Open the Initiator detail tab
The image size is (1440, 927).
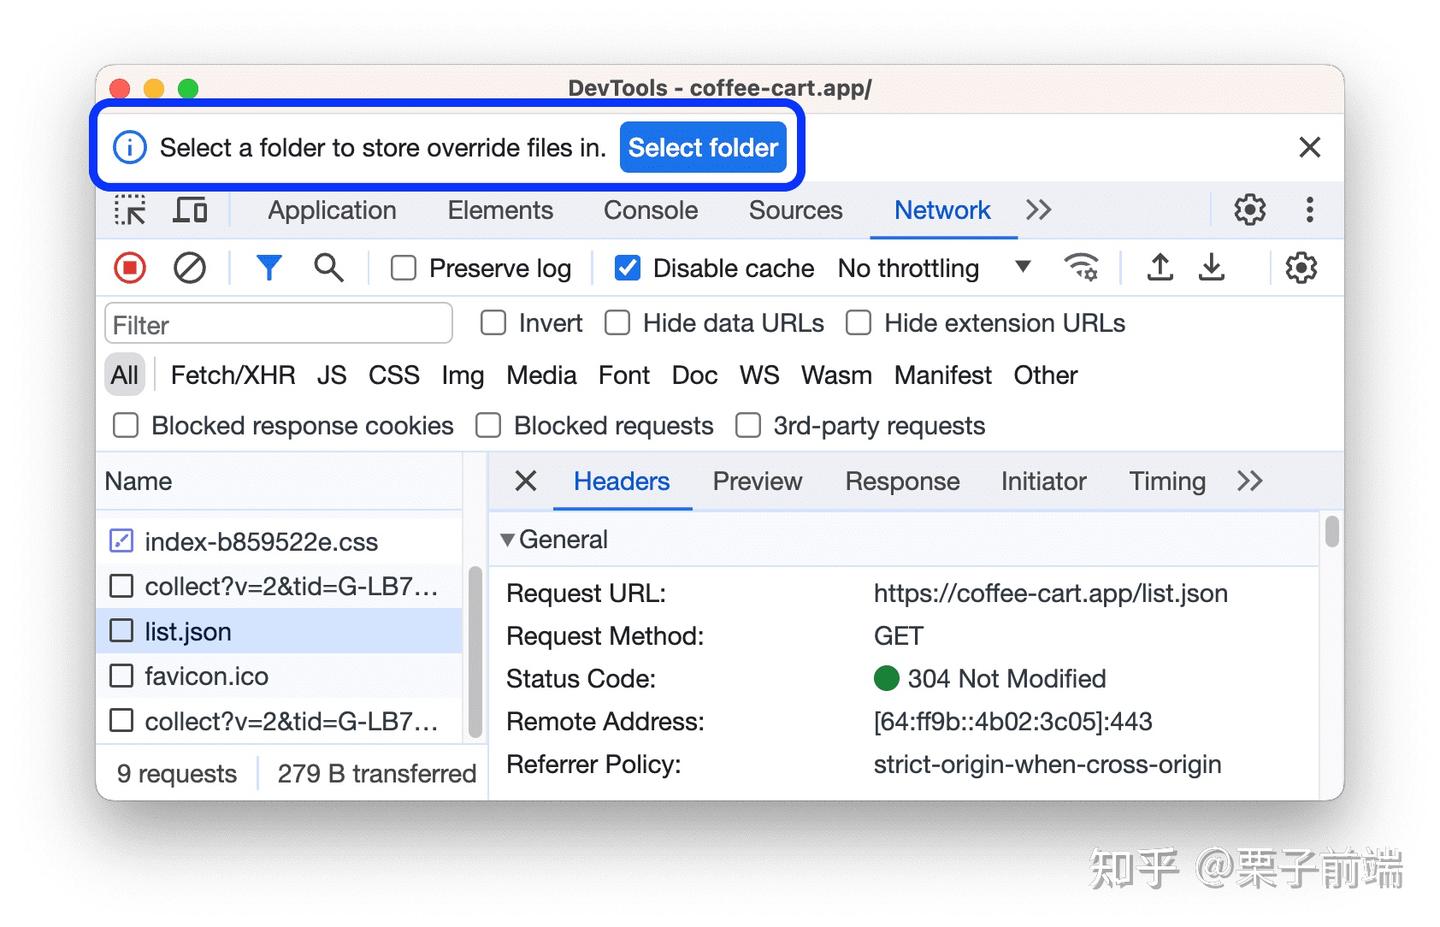[1043, 481]
